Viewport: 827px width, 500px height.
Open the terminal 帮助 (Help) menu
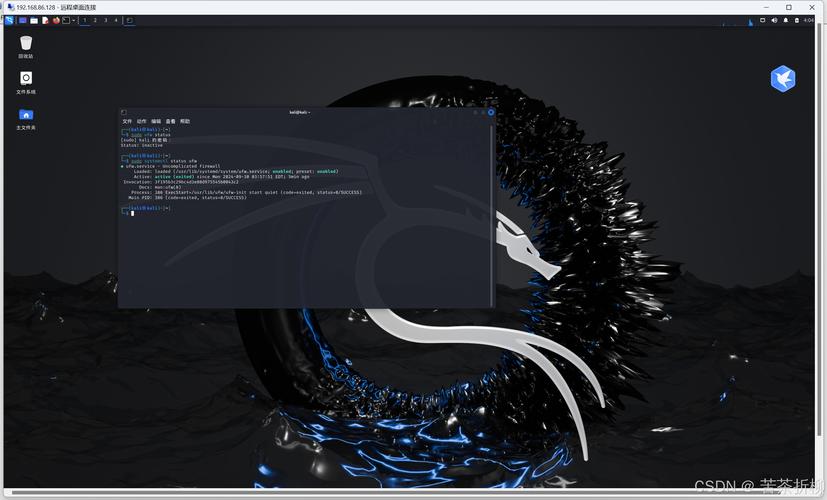point(185,121)
